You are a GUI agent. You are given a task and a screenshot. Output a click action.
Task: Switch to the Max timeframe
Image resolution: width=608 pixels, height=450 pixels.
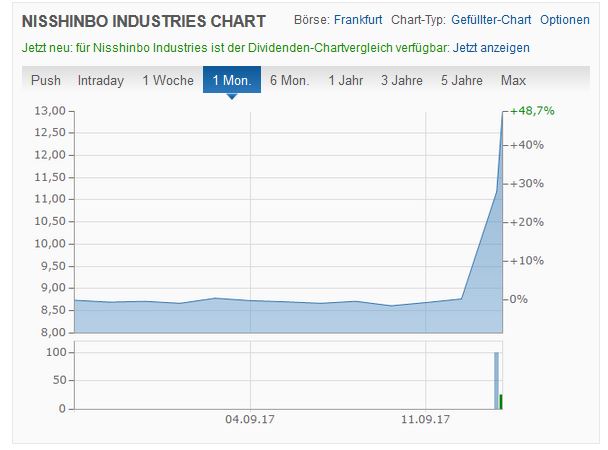513,80
